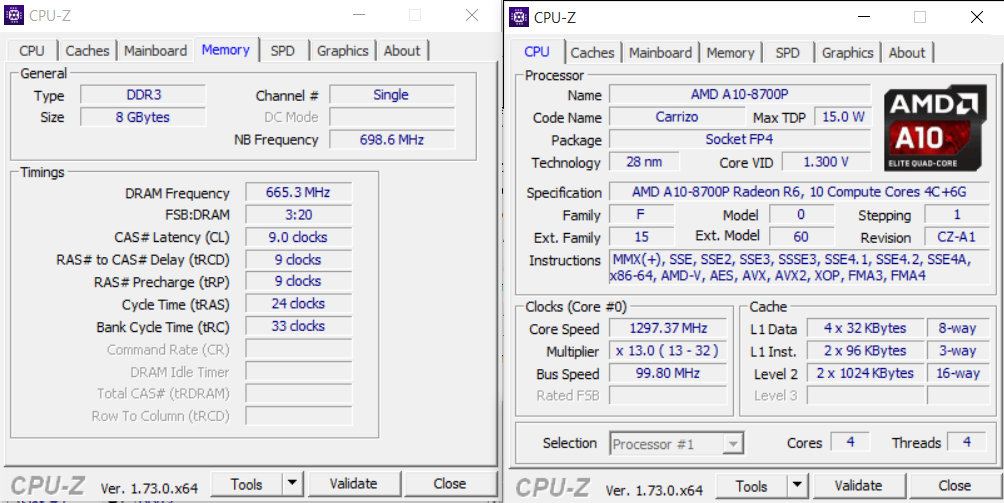The image size is (1004, 503).
Task: Click the Specification text field
Action: click(x=799, y=192)
